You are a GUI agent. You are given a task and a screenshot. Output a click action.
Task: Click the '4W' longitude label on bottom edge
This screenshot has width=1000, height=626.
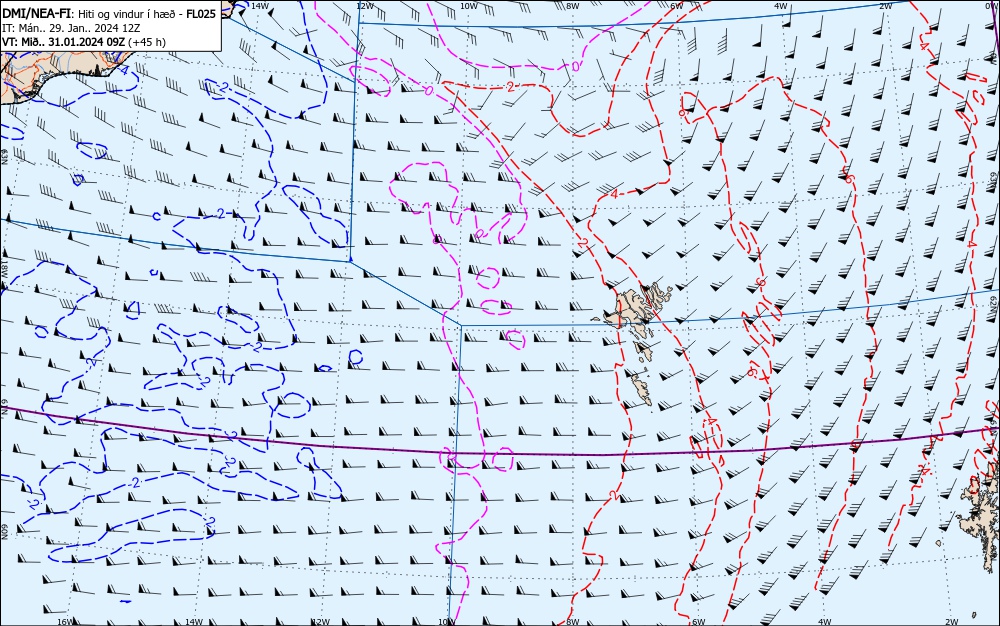click(825, 622)
